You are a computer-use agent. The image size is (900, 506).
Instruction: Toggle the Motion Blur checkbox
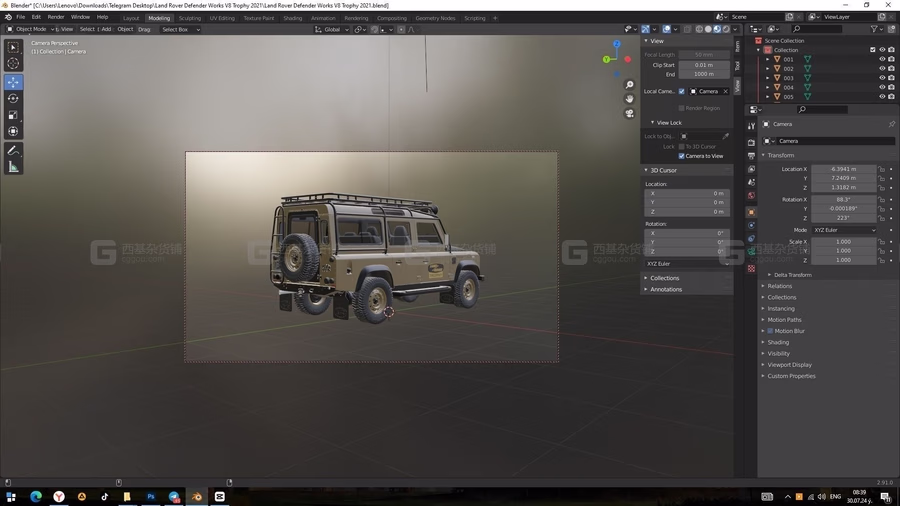point(770,331)
